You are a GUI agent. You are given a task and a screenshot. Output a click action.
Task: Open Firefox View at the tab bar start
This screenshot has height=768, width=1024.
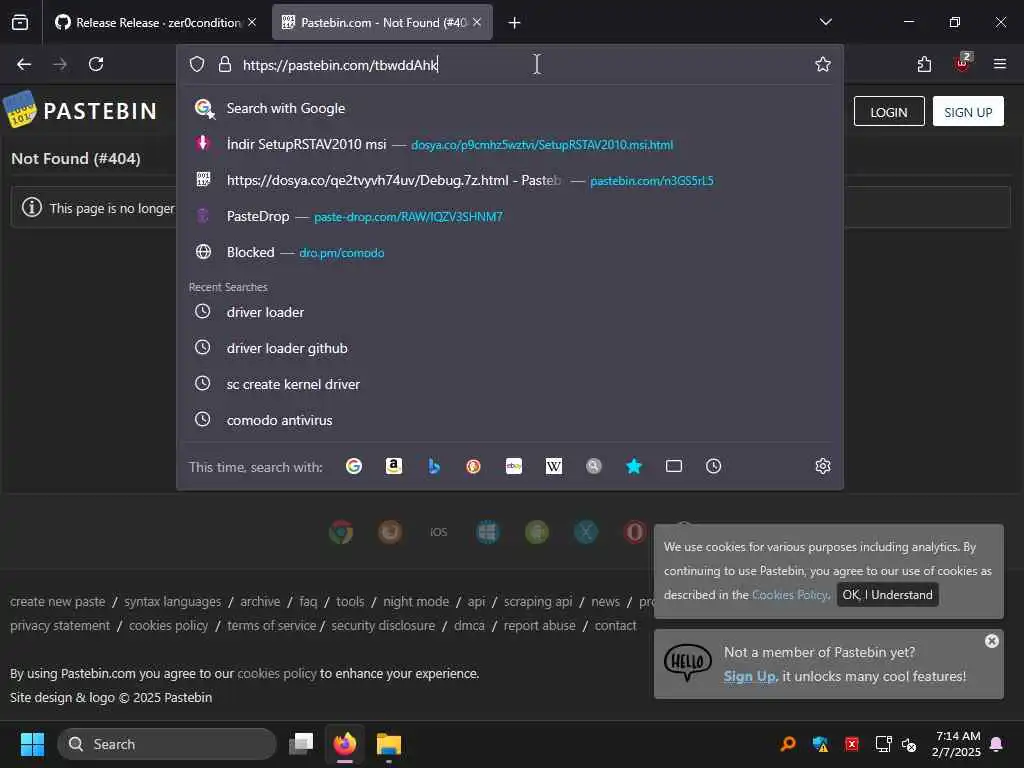point(20,22)
